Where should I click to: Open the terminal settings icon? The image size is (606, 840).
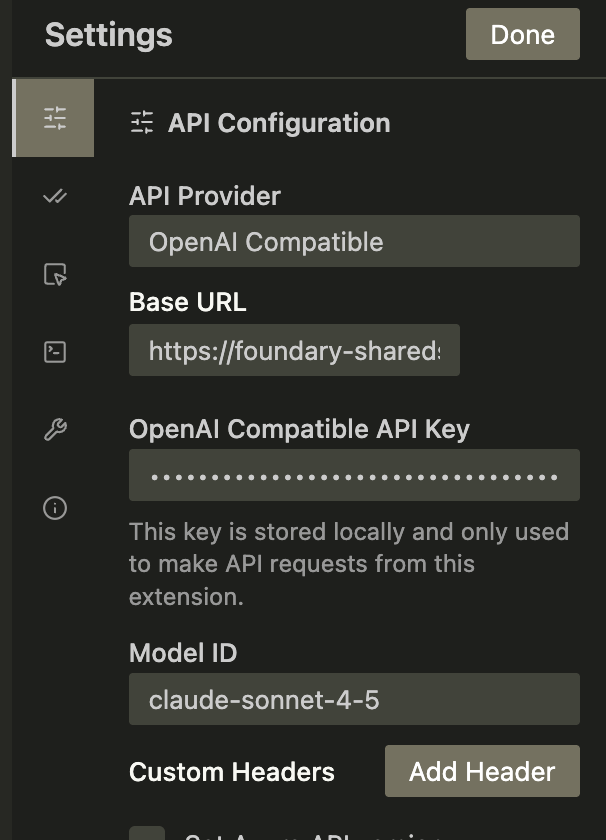[55, 351]
